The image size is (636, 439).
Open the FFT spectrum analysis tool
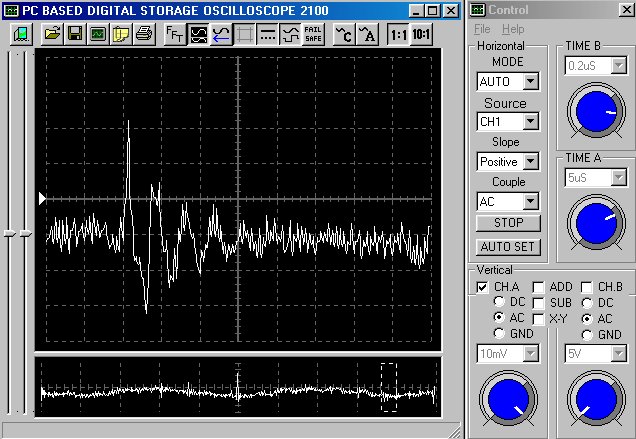pos(174,34)
